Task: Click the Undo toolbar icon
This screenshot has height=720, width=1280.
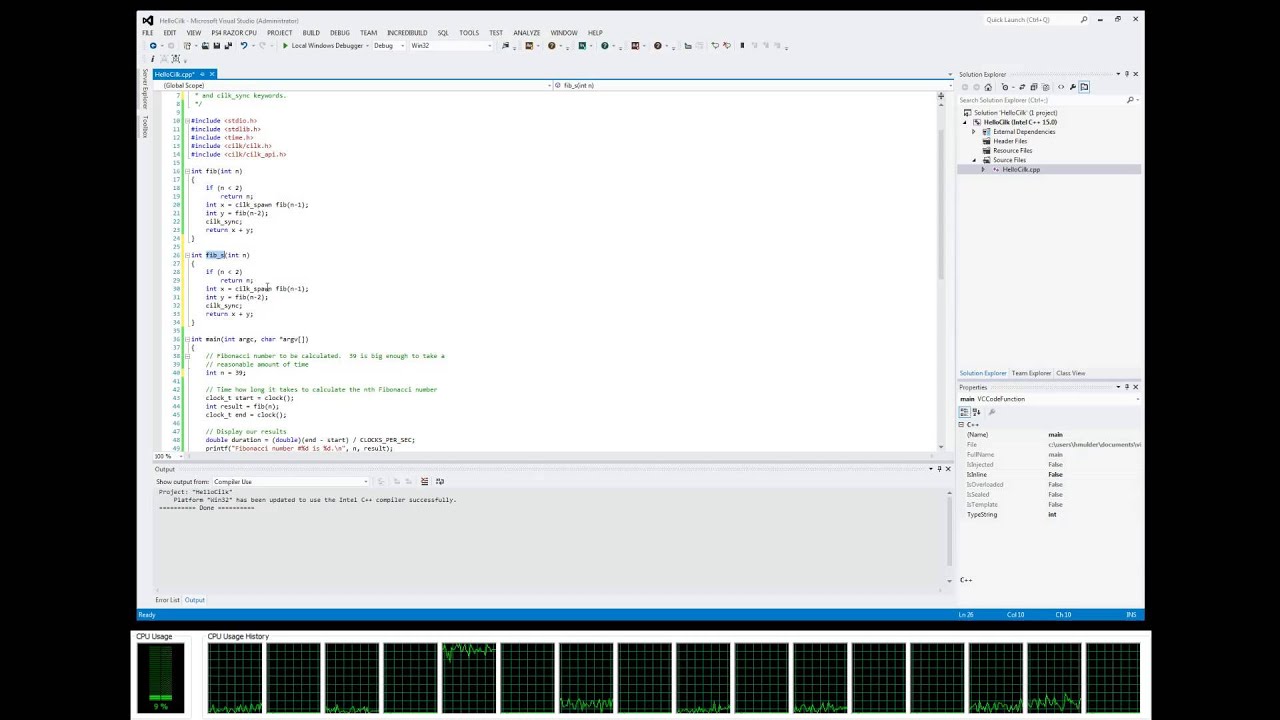Action: 243,46
